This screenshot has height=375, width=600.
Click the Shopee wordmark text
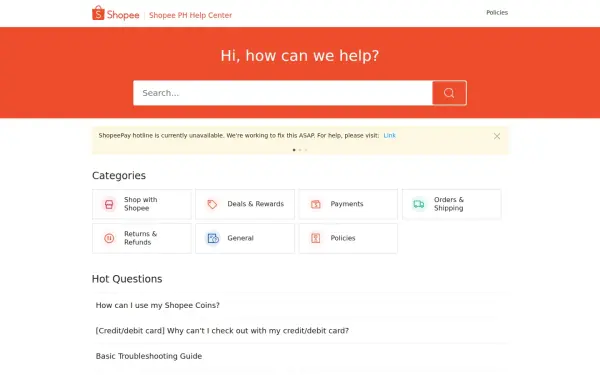pos(123,15)
